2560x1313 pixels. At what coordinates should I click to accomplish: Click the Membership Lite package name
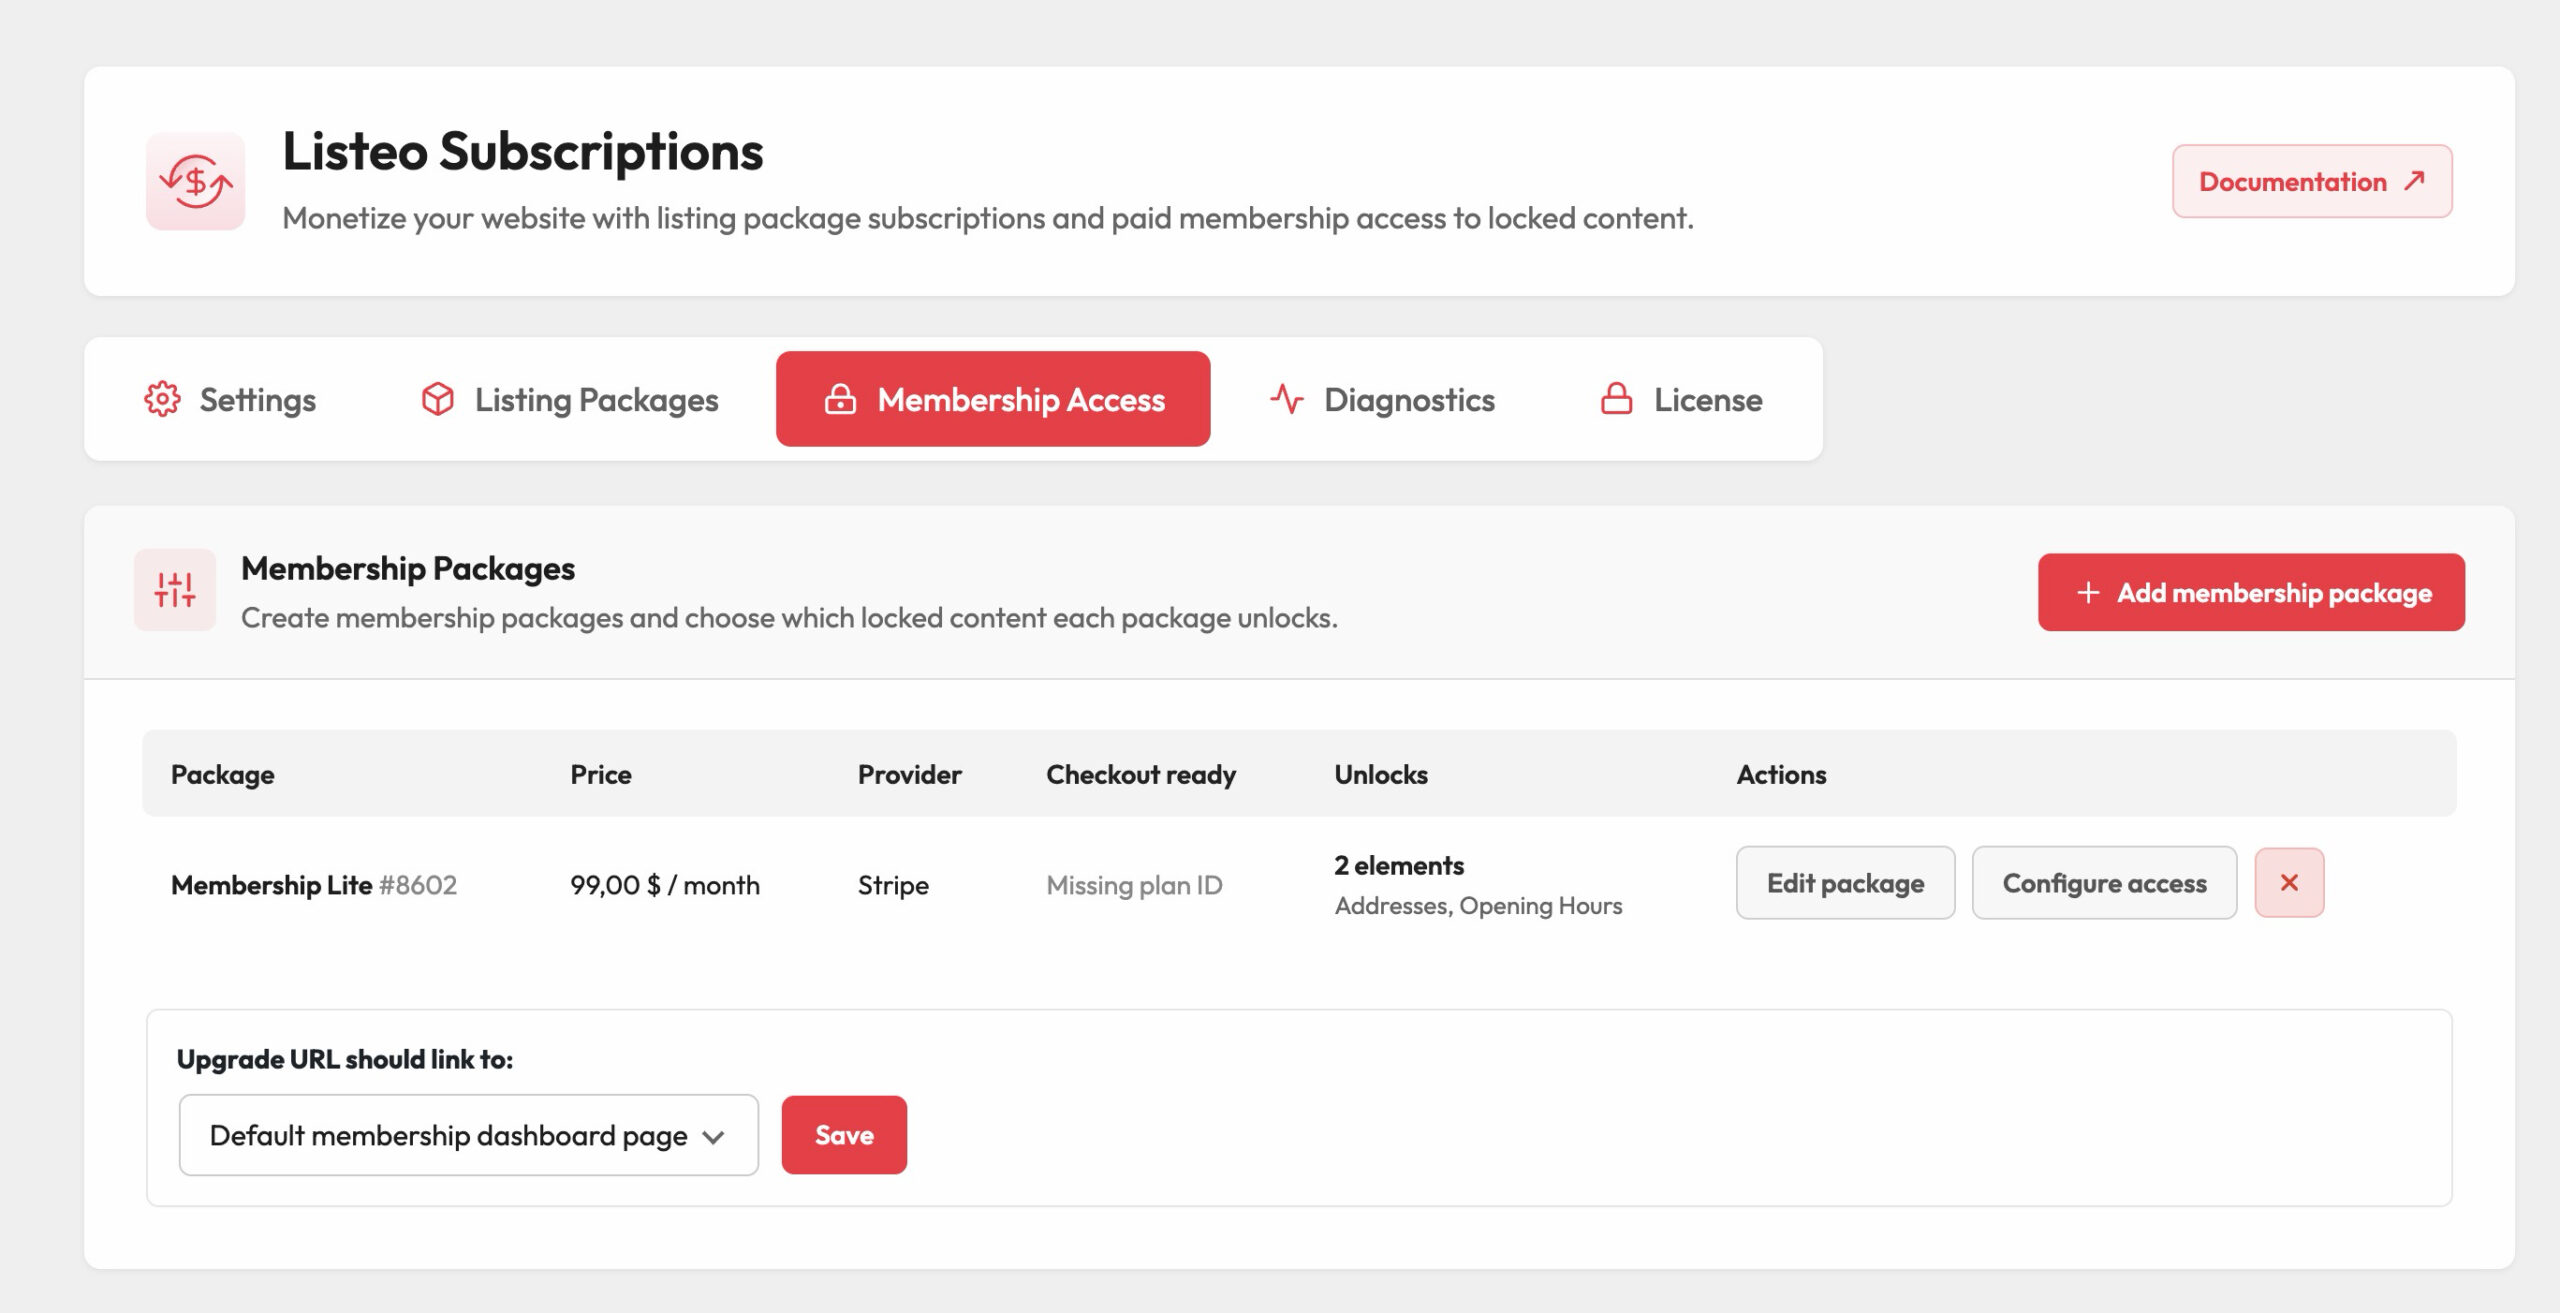point(271,885)
